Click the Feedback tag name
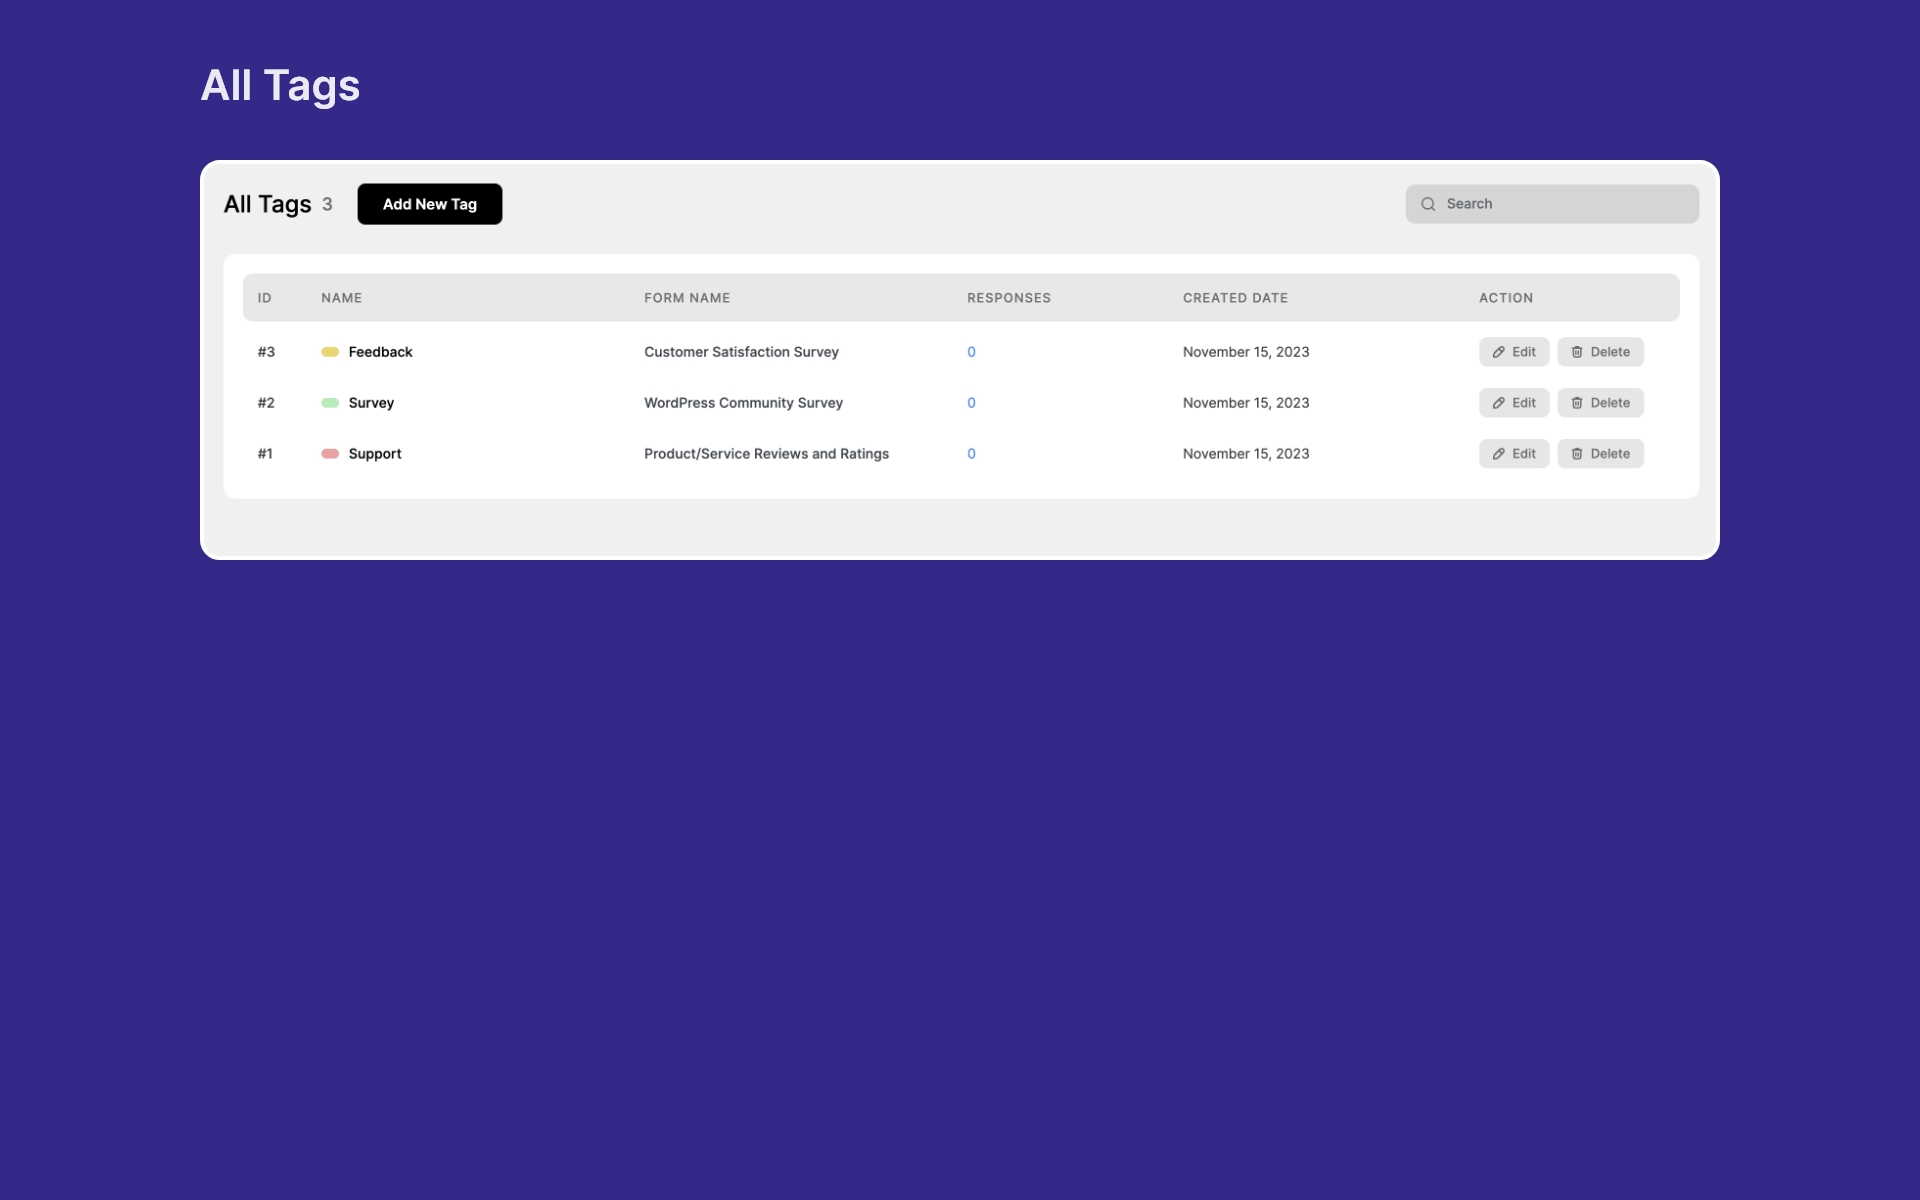Image resolution: width=1920 pixels, height=1200 pixels. tap(380, 352)
